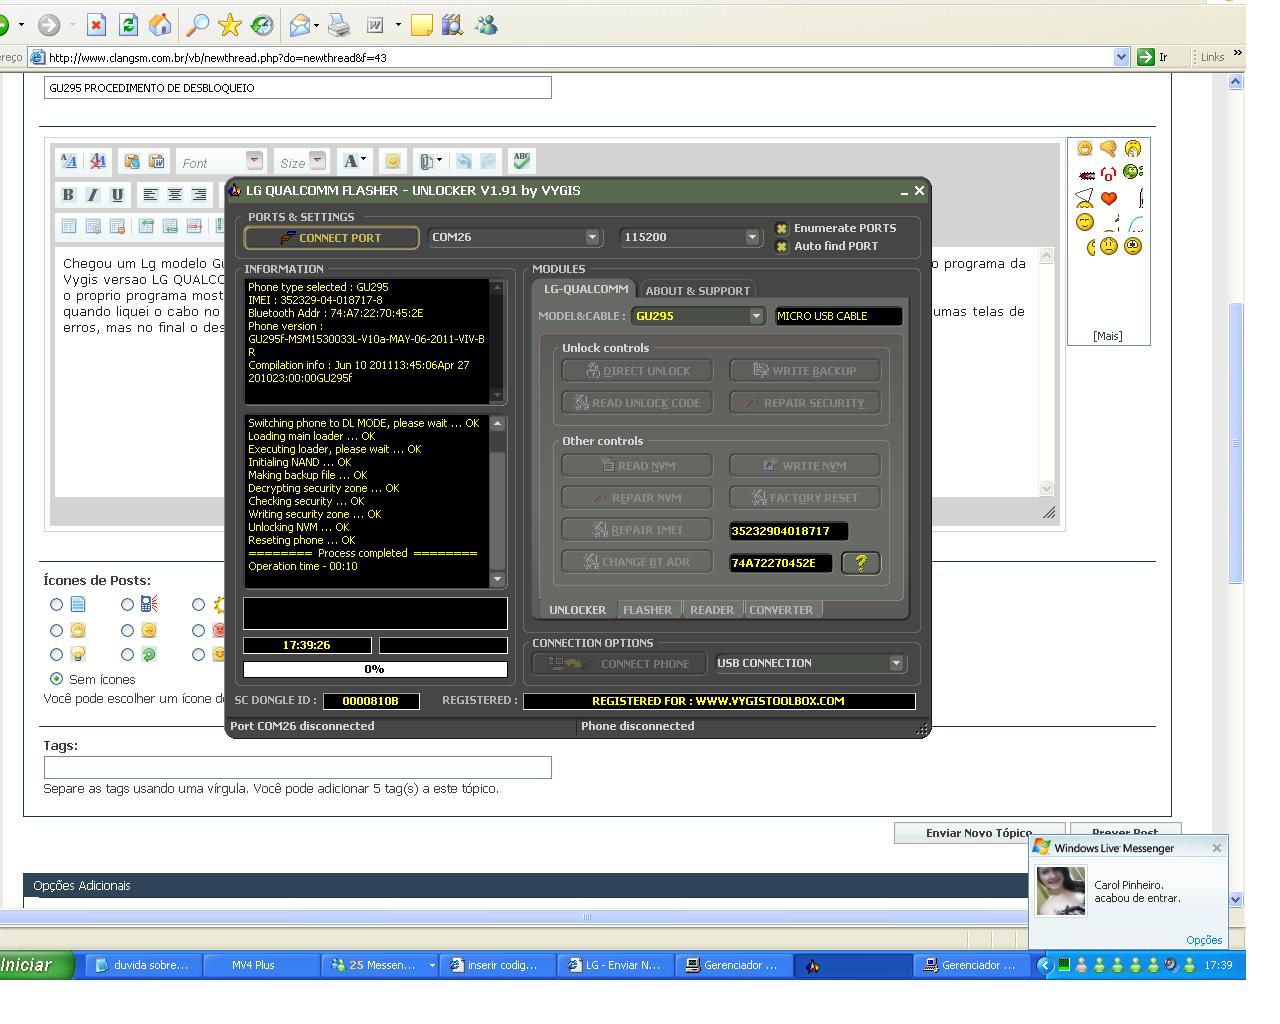Center align text in post editor

pos(175,195)
